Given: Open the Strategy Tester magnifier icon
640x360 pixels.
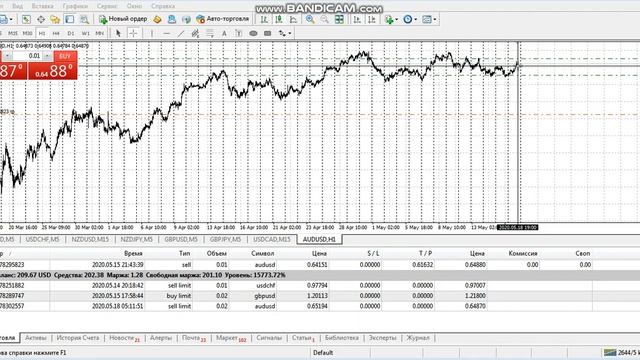Looking at the screenshot, I should pyautogui.click(x=84, y=19).
